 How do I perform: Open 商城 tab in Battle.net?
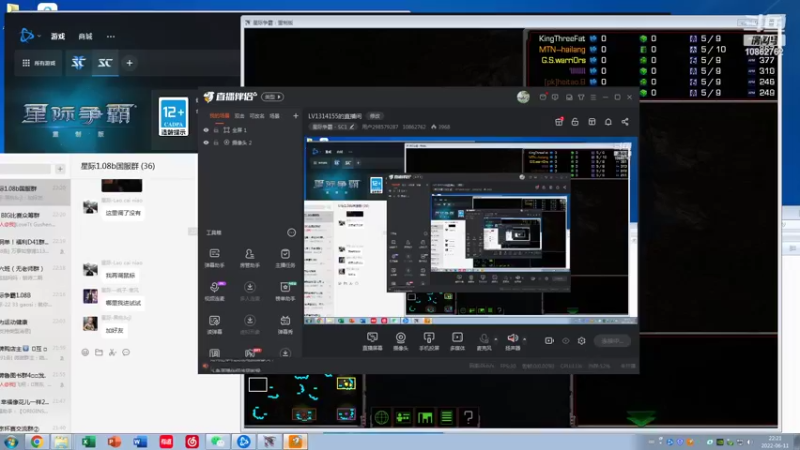click(85, 36)
